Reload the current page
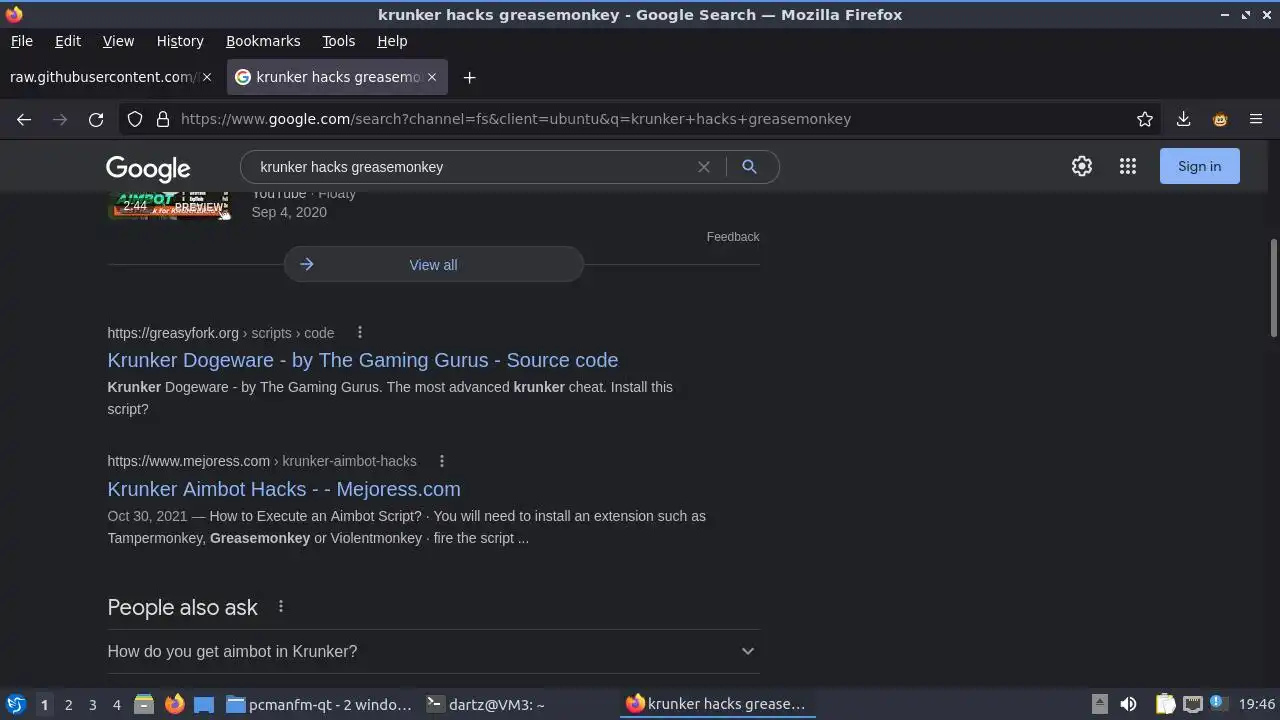 [96, 119]
